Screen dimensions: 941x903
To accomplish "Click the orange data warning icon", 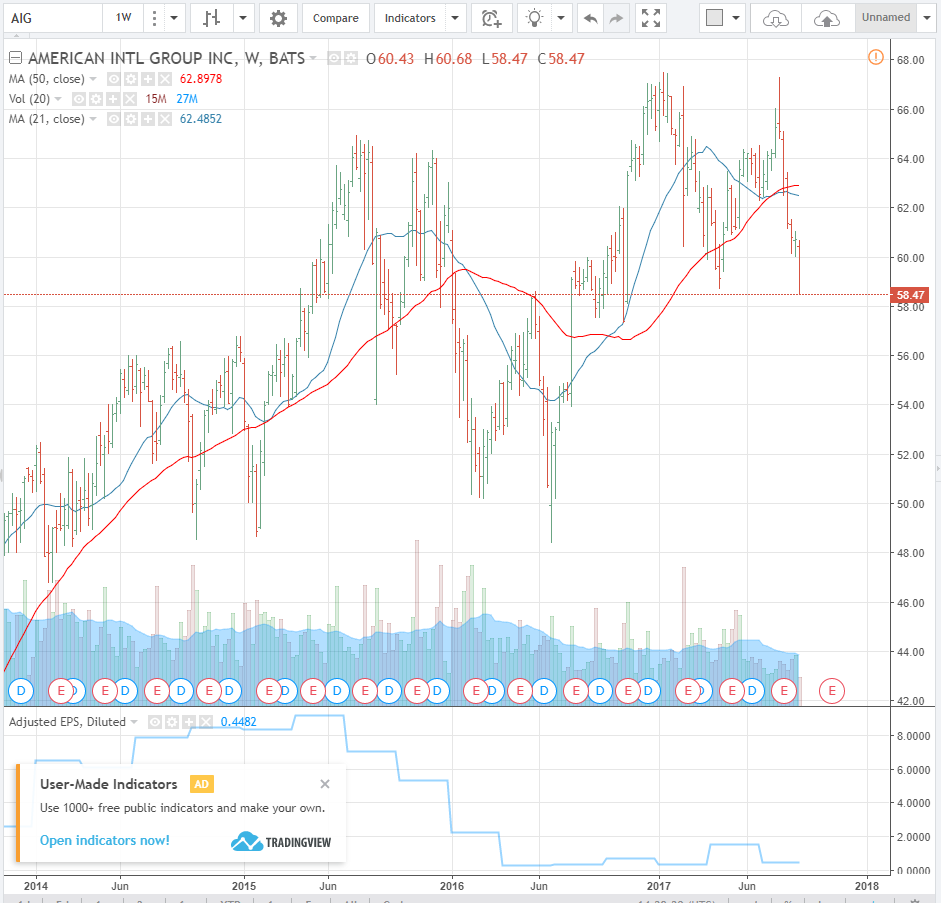I will coord(876,58).
